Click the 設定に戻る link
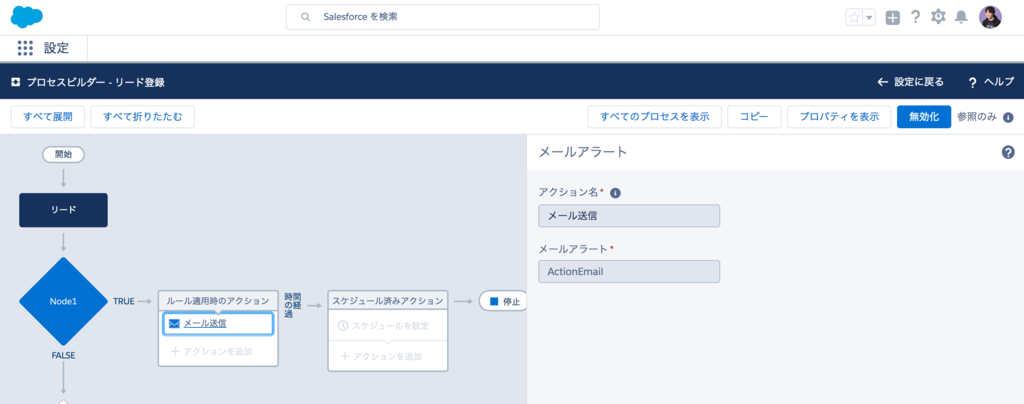The height and width of the screenshot is (404, 1024). click(919, 82)
